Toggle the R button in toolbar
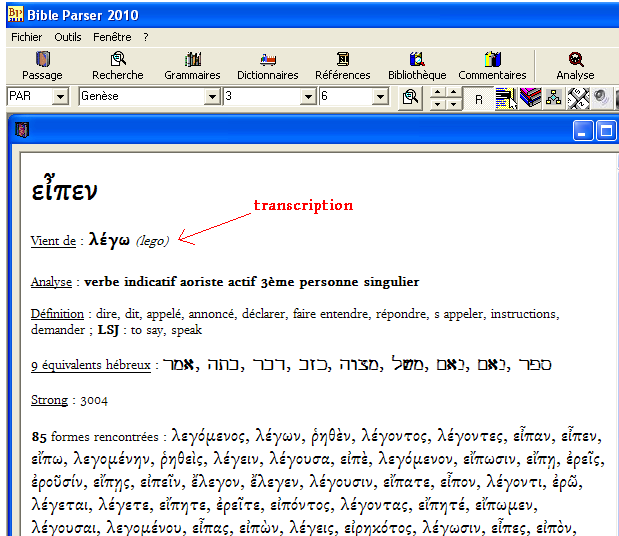Screen dimensions: 619x536 pyautogui.click(x=478, y=99)
